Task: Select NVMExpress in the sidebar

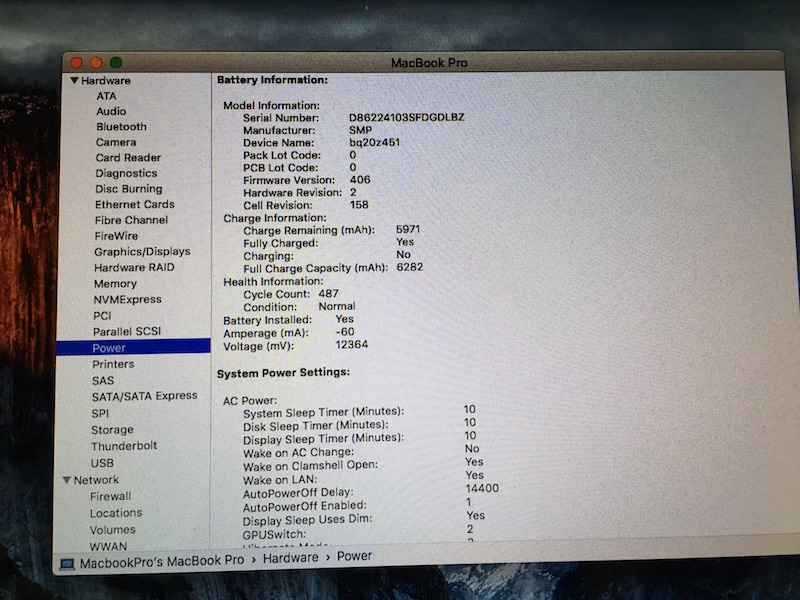Action: (x=128, y=299)
